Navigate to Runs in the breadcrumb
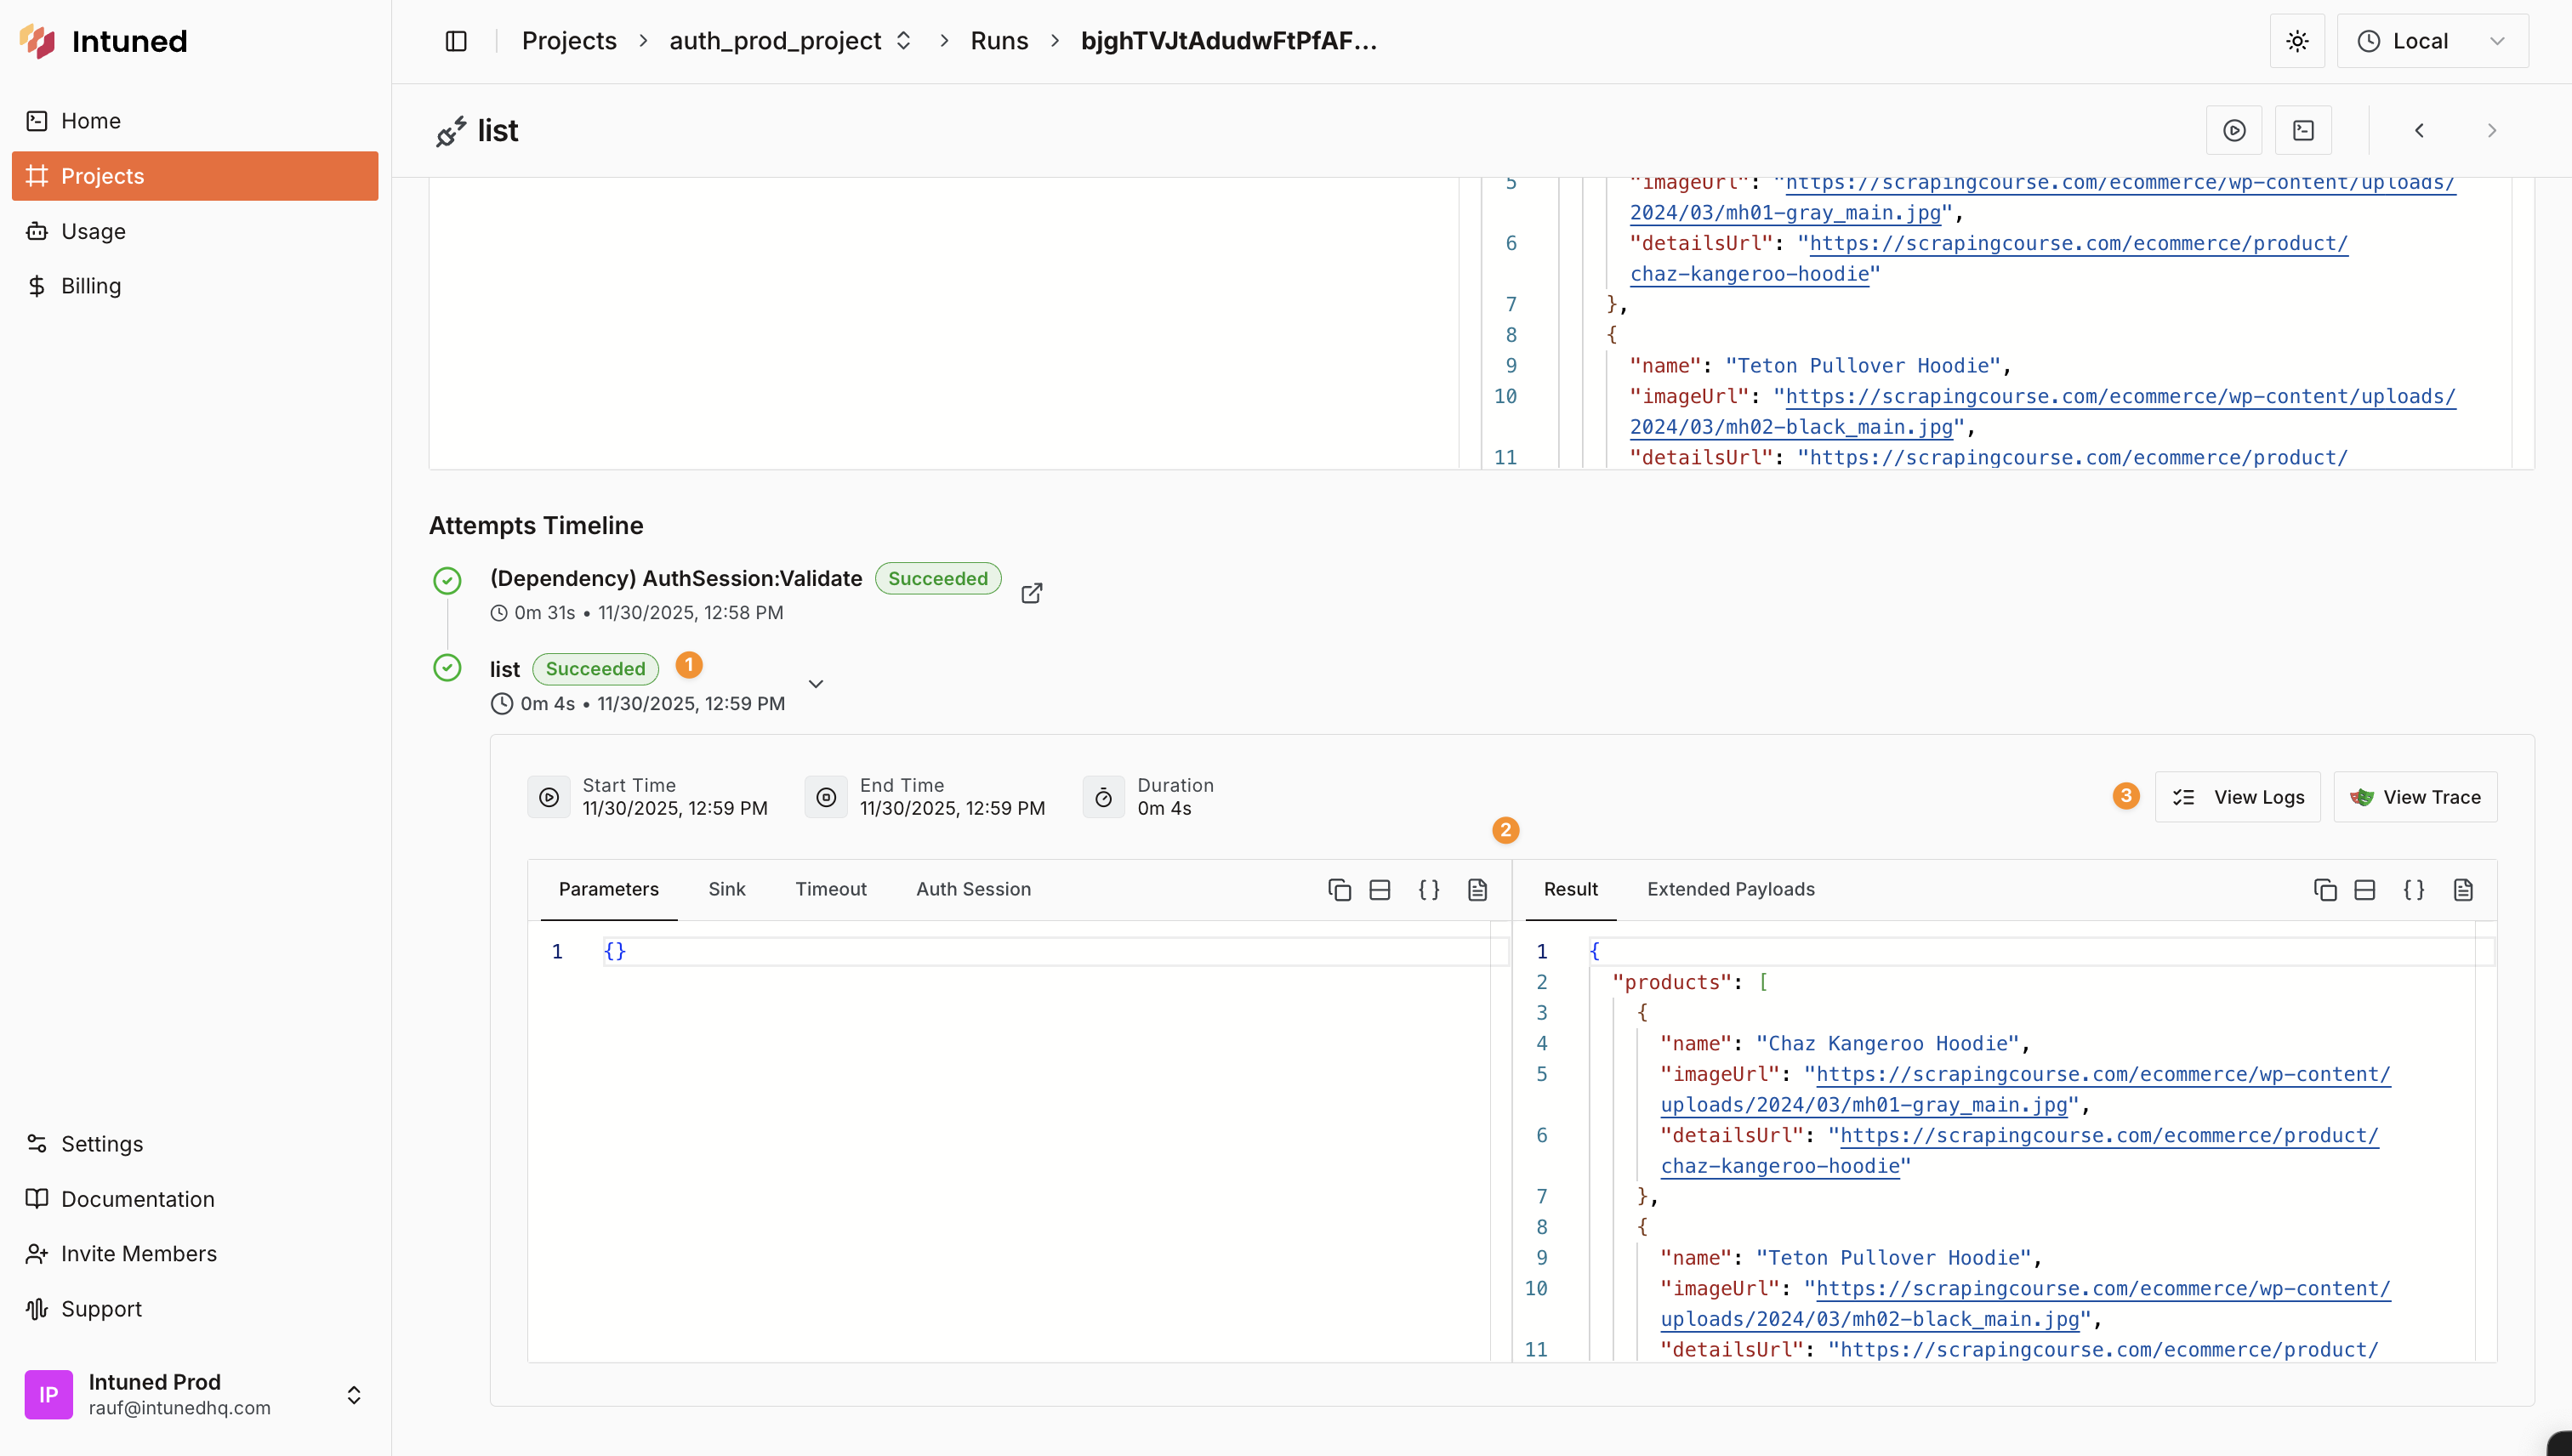The image size is (2572, 1456). [999, 41]
